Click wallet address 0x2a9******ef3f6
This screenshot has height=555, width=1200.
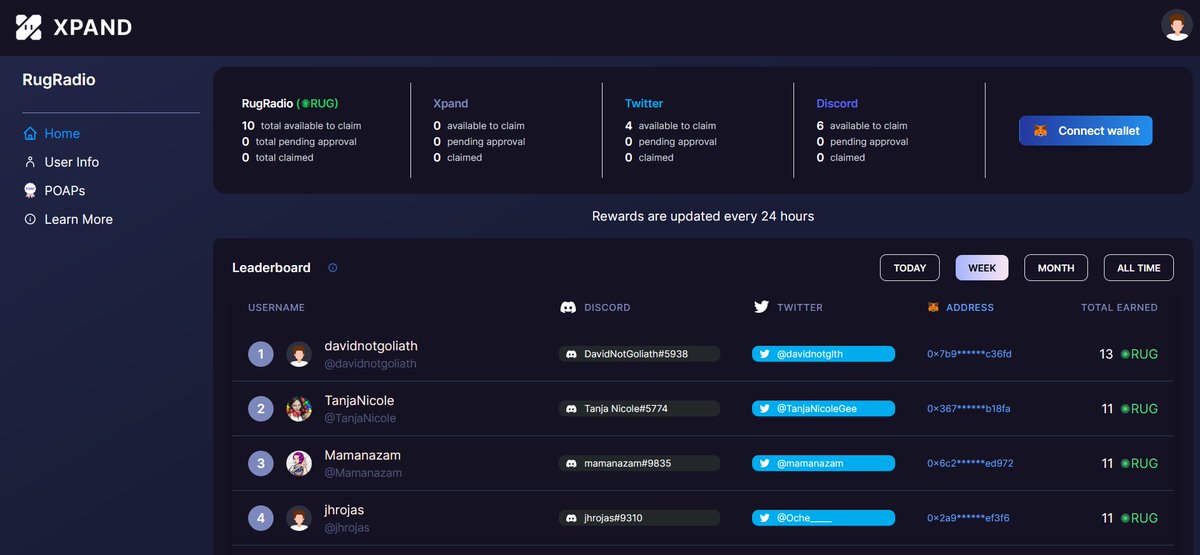click(x=968, y=518)
